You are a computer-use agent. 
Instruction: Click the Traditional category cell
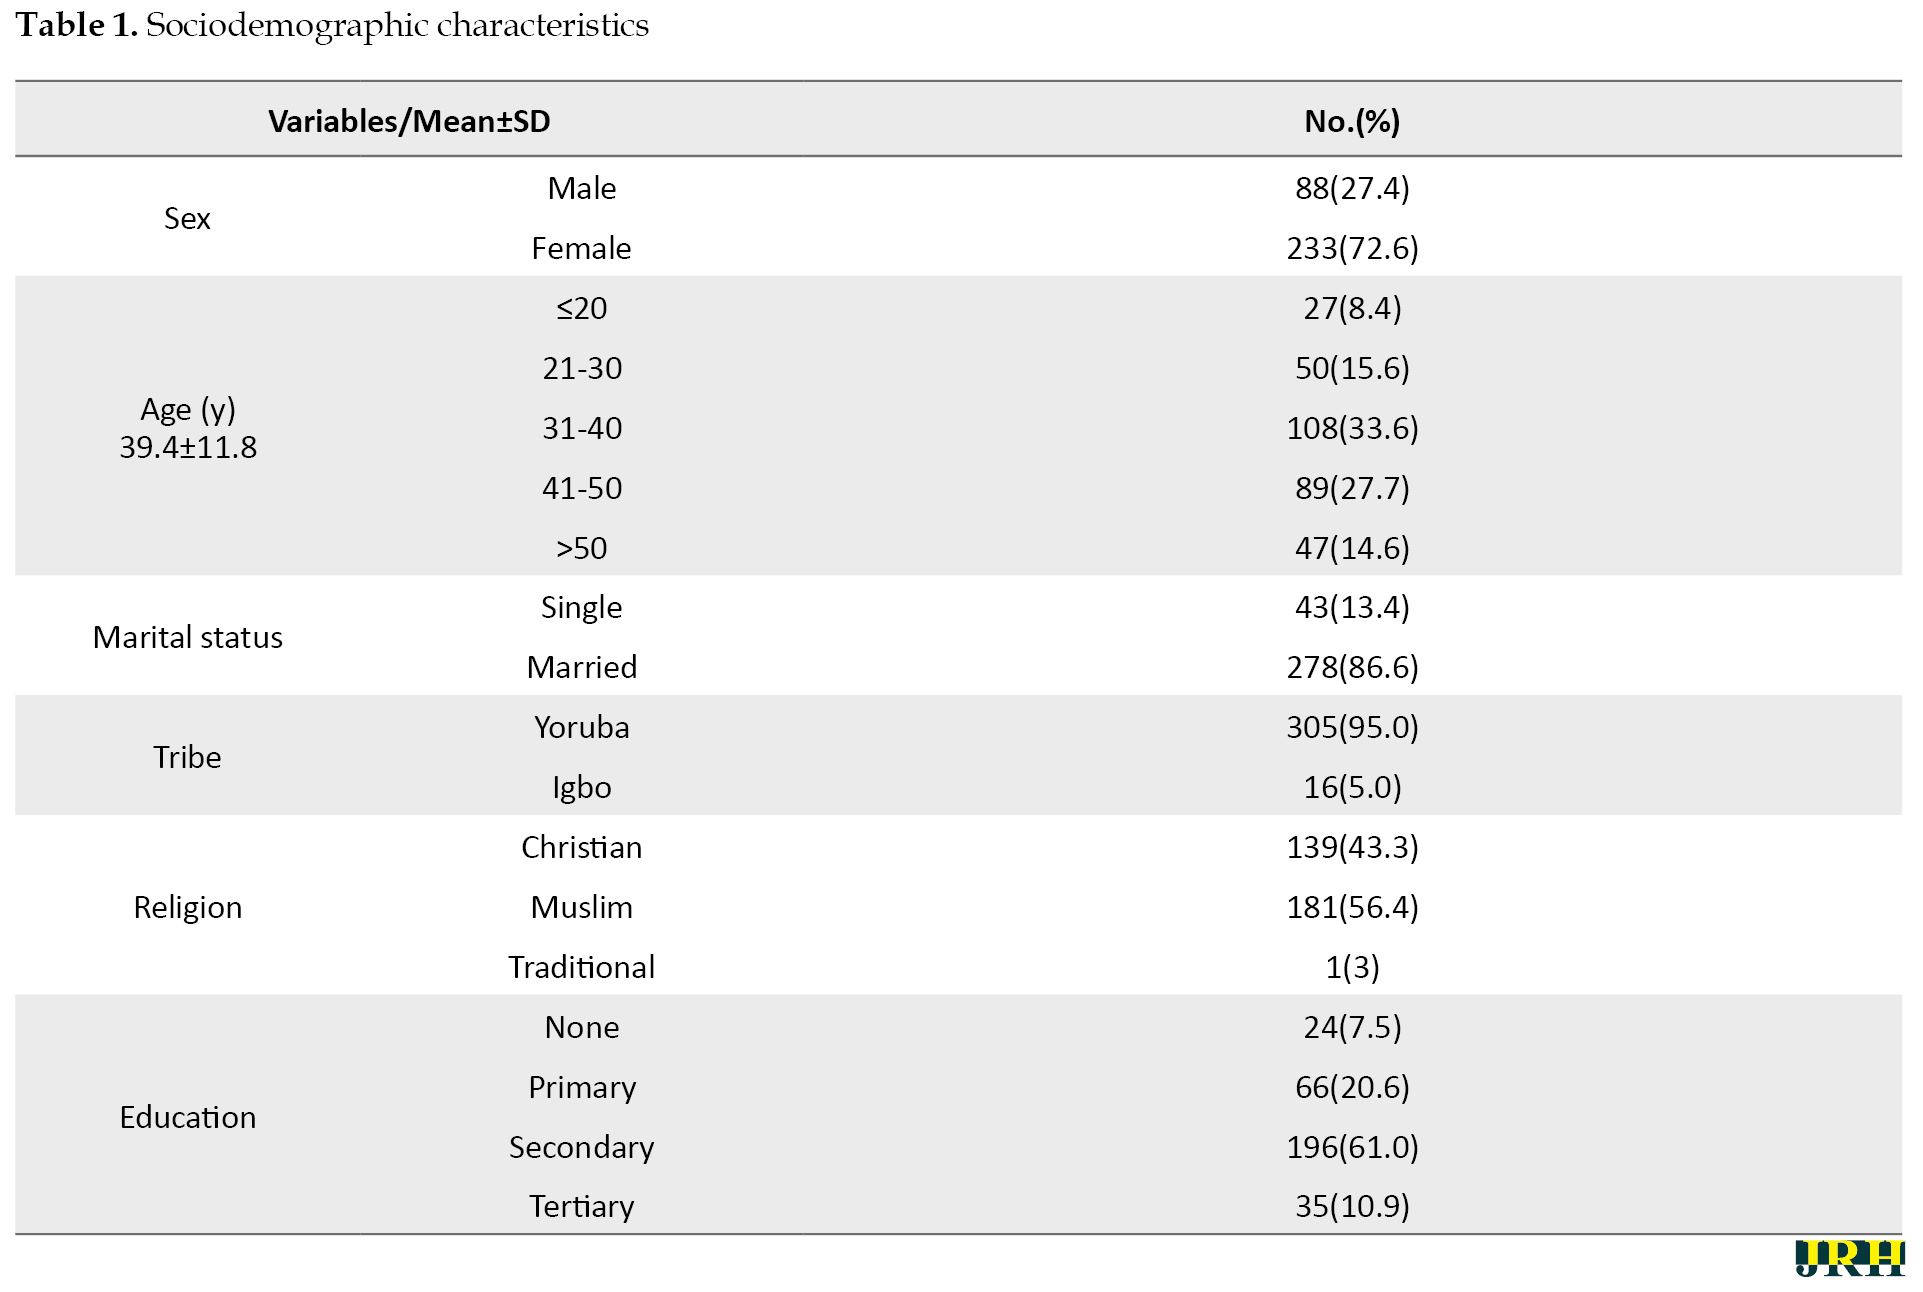click(x=582, y=967)
